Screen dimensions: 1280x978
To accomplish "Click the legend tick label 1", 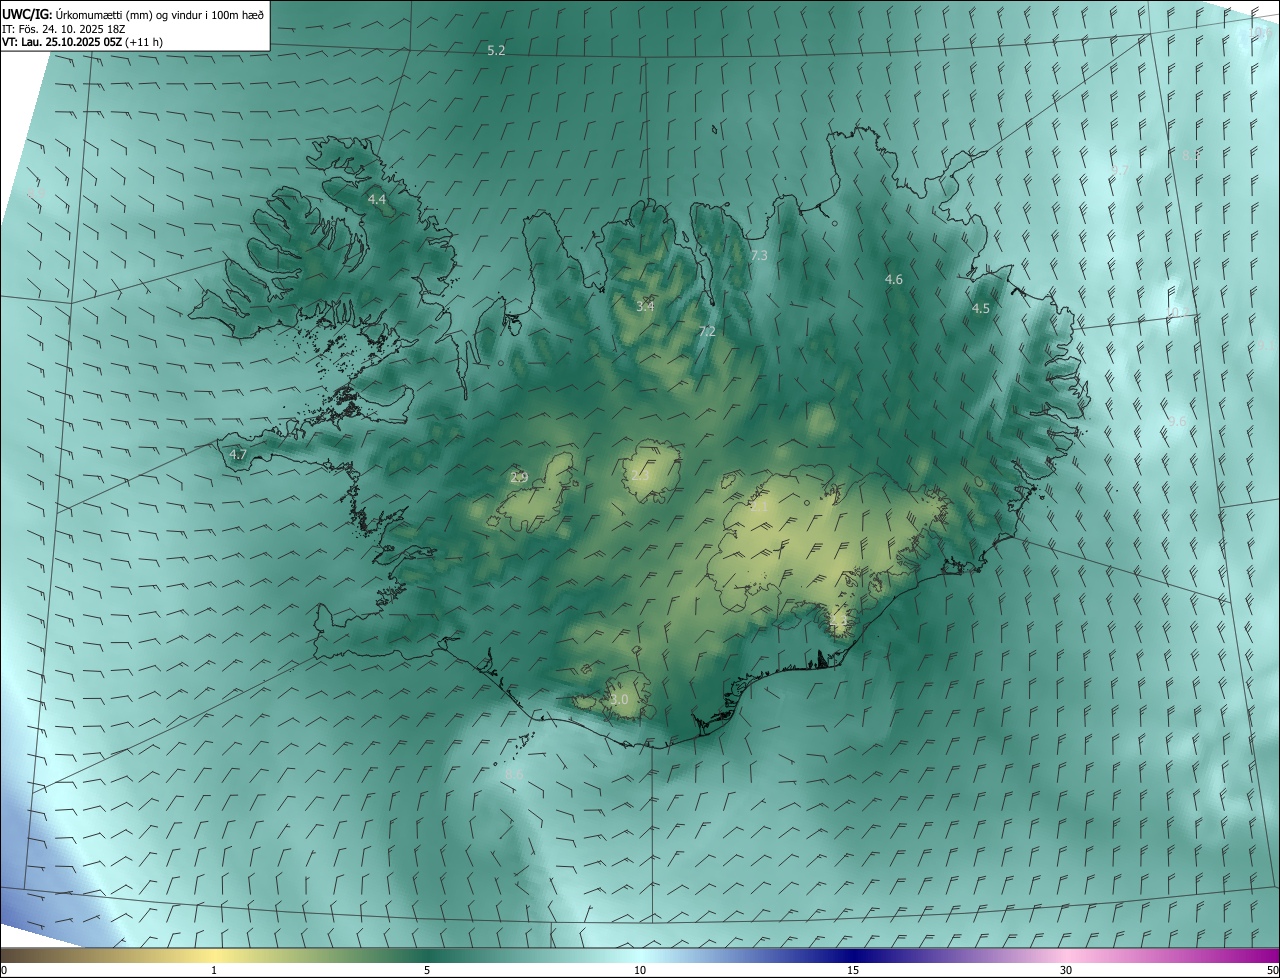I will (214, 970).
